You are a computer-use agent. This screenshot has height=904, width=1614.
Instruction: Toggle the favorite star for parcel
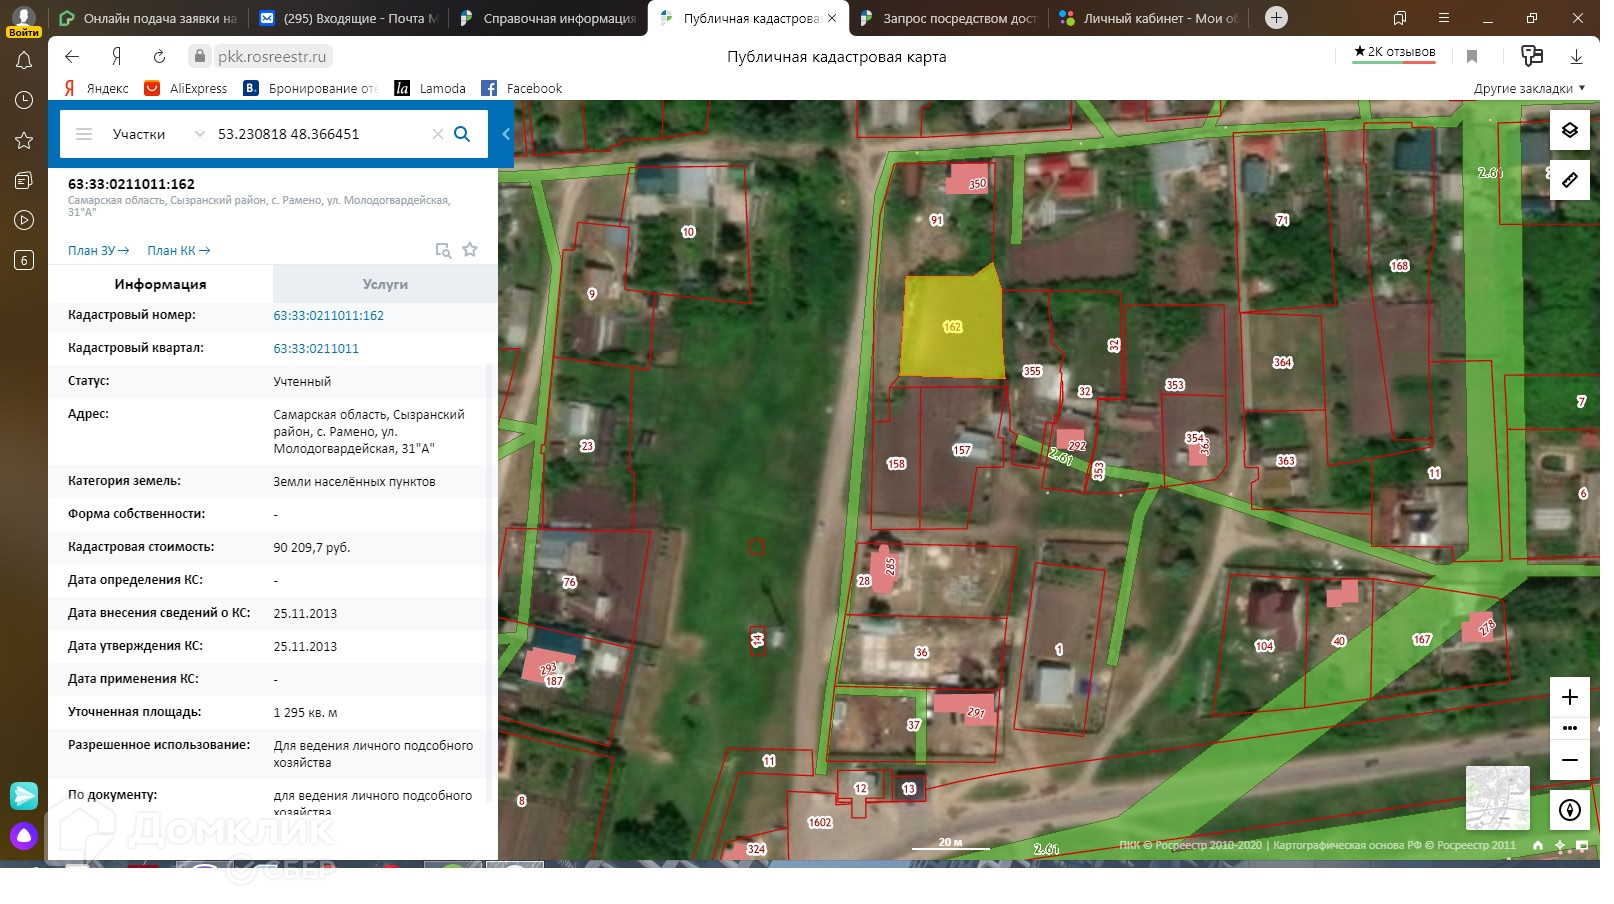coord(470,250)
